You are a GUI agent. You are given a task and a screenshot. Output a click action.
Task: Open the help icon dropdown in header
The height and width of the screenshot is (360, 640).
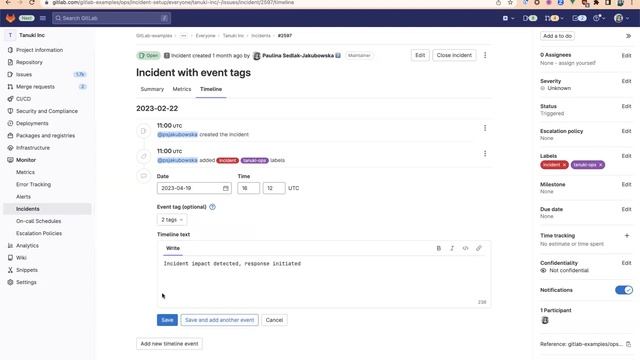[599, 18]
